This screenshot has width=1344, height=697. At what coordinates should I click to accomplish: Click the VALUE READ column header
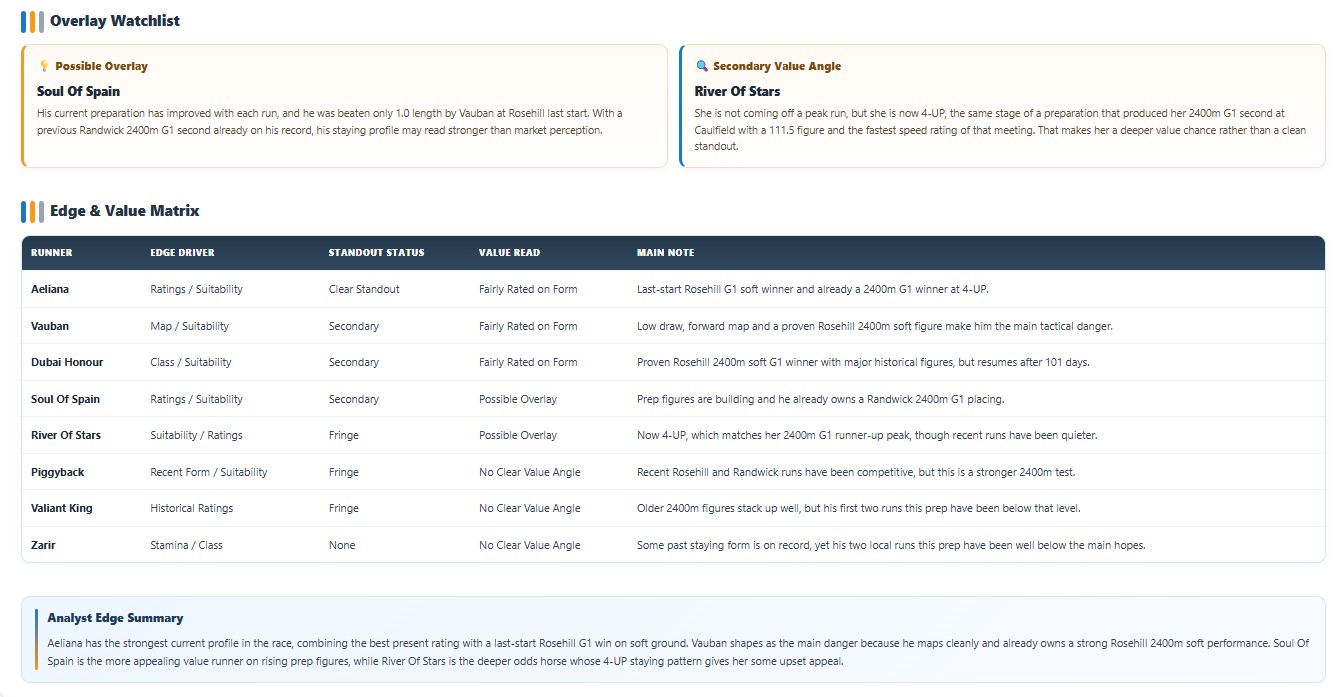click(509, 253)
